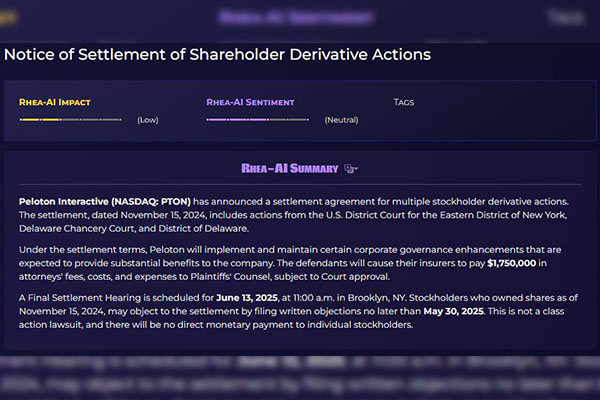Click the bolded May 30, 2025 deadline
This screenshot has height=400, width=600.
click(453, 311)
